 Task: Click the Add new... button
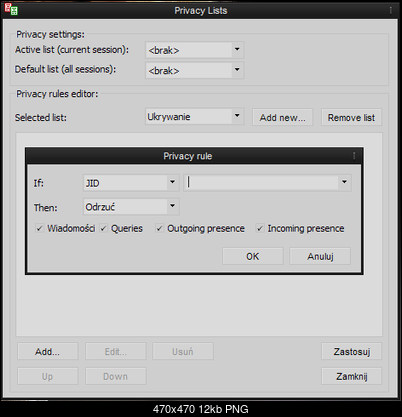(x=282, y=117)
